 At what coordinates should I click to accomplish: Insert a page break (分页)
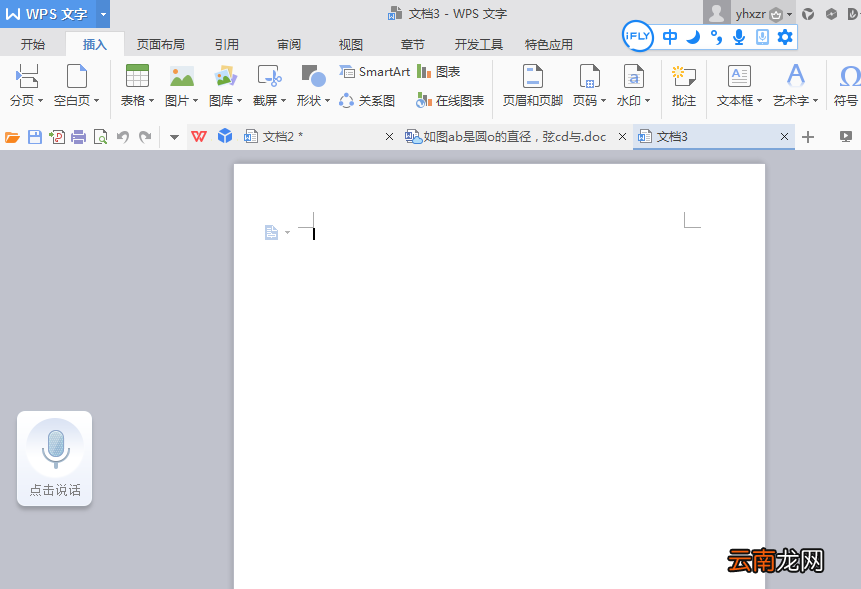[x=26, y=85]
